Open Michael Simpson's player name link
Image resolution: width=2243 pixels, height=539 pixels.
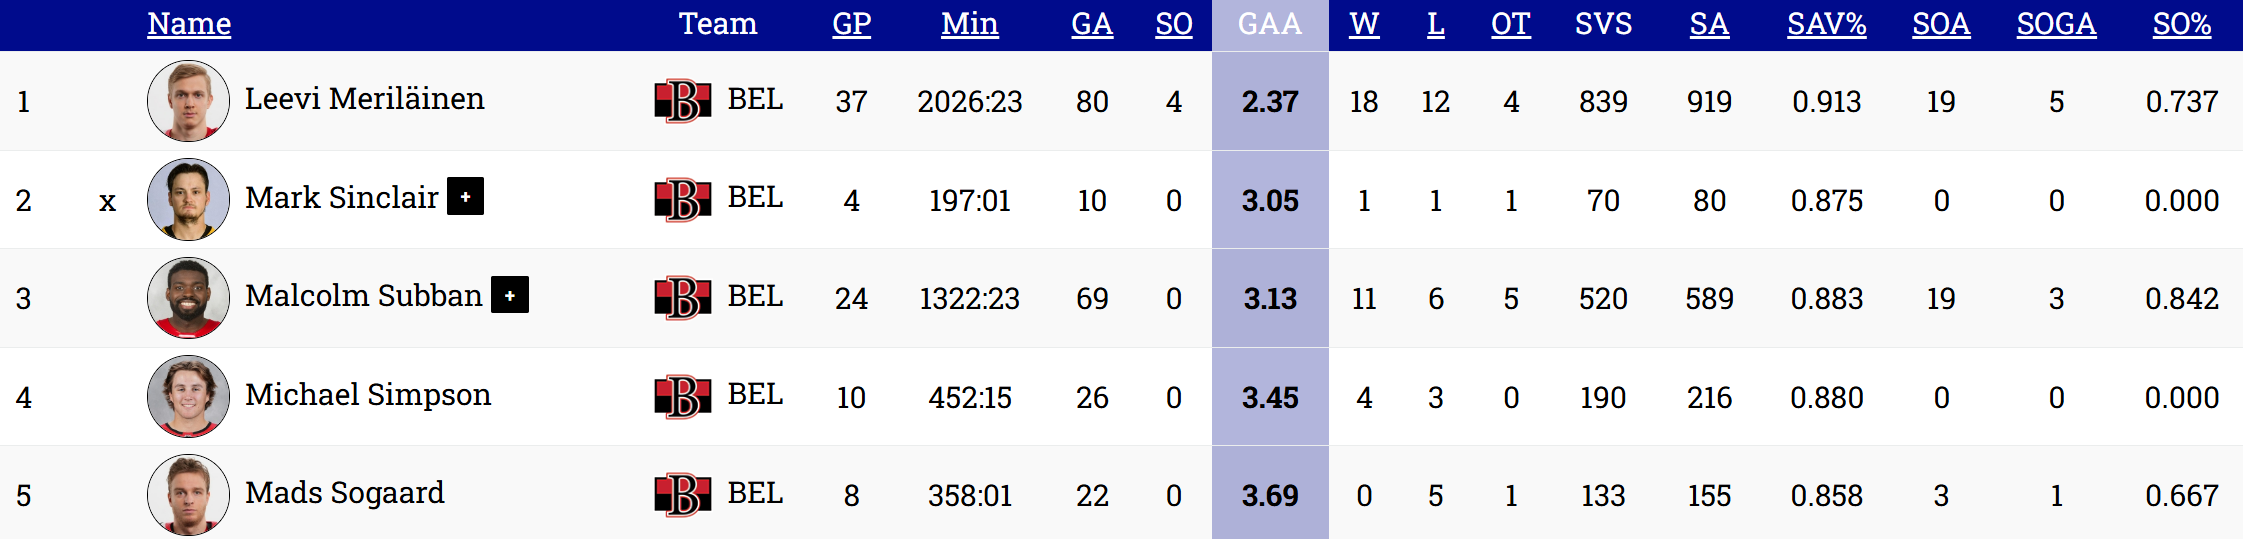pyautogui.click(x=368, y=395)
